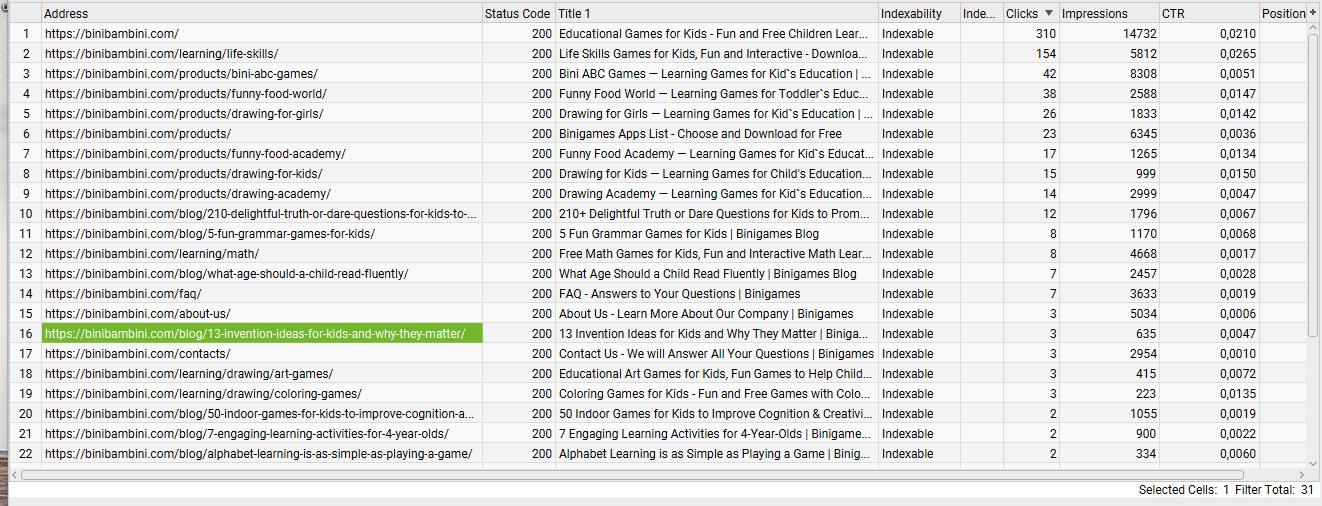Screen dimensions: 1322x506
Task: Click the Impressions value 14732
Action: pyautogui.click(x=1140, y=34)
